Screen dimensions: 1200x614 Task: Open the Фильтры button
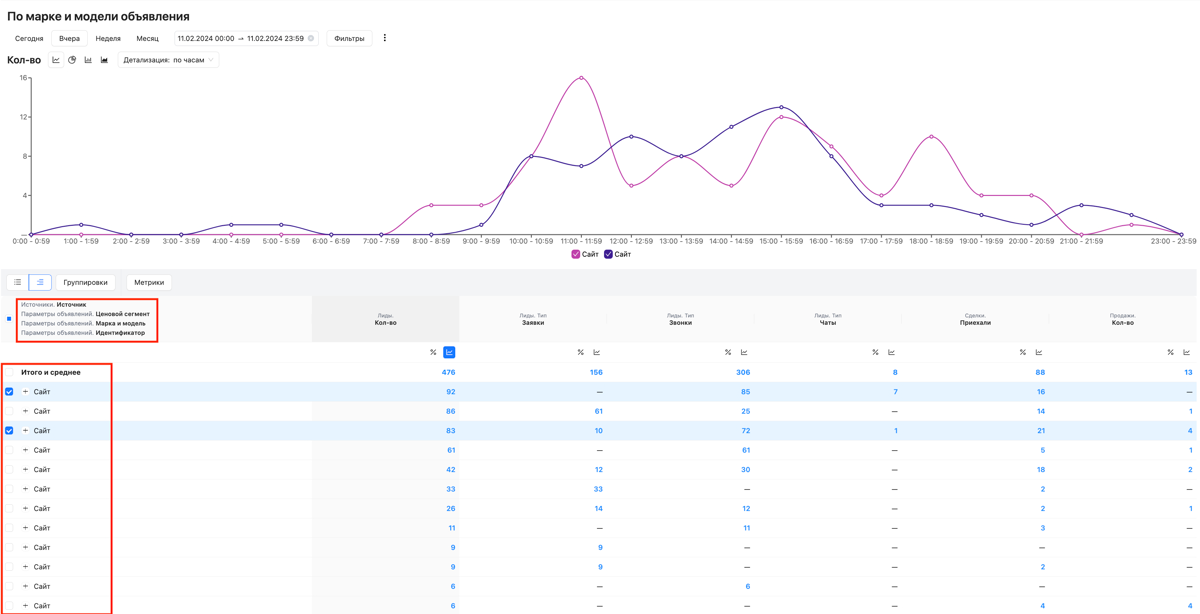click(x=349, y=39)
